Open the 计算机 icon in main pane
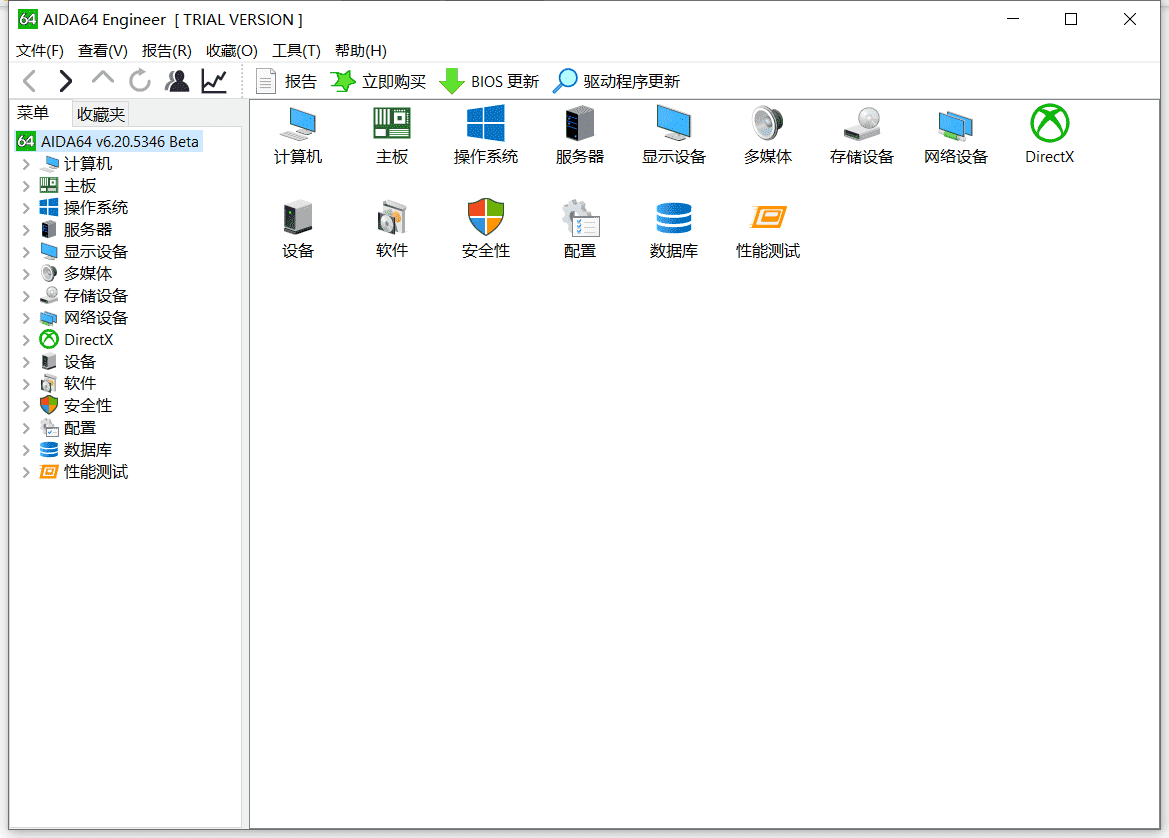 pos(297,135)
